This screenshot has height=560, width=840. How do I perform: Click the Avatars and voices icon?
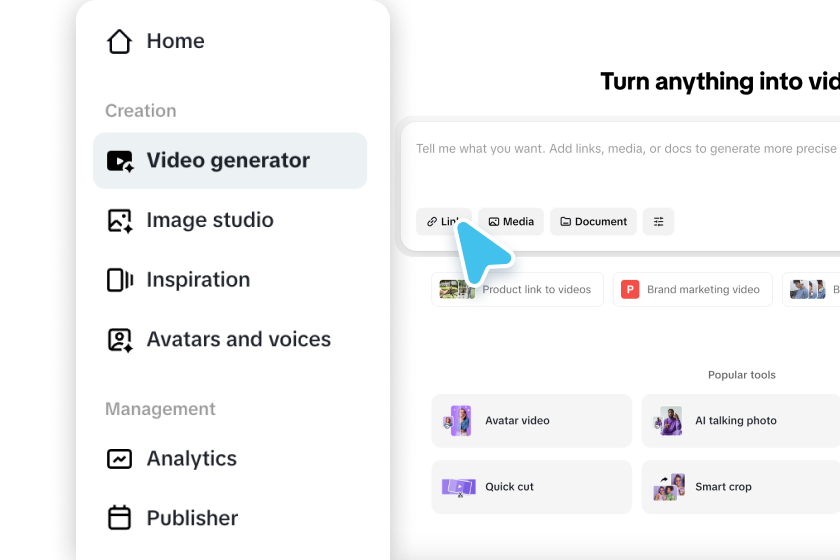point(120,340)
